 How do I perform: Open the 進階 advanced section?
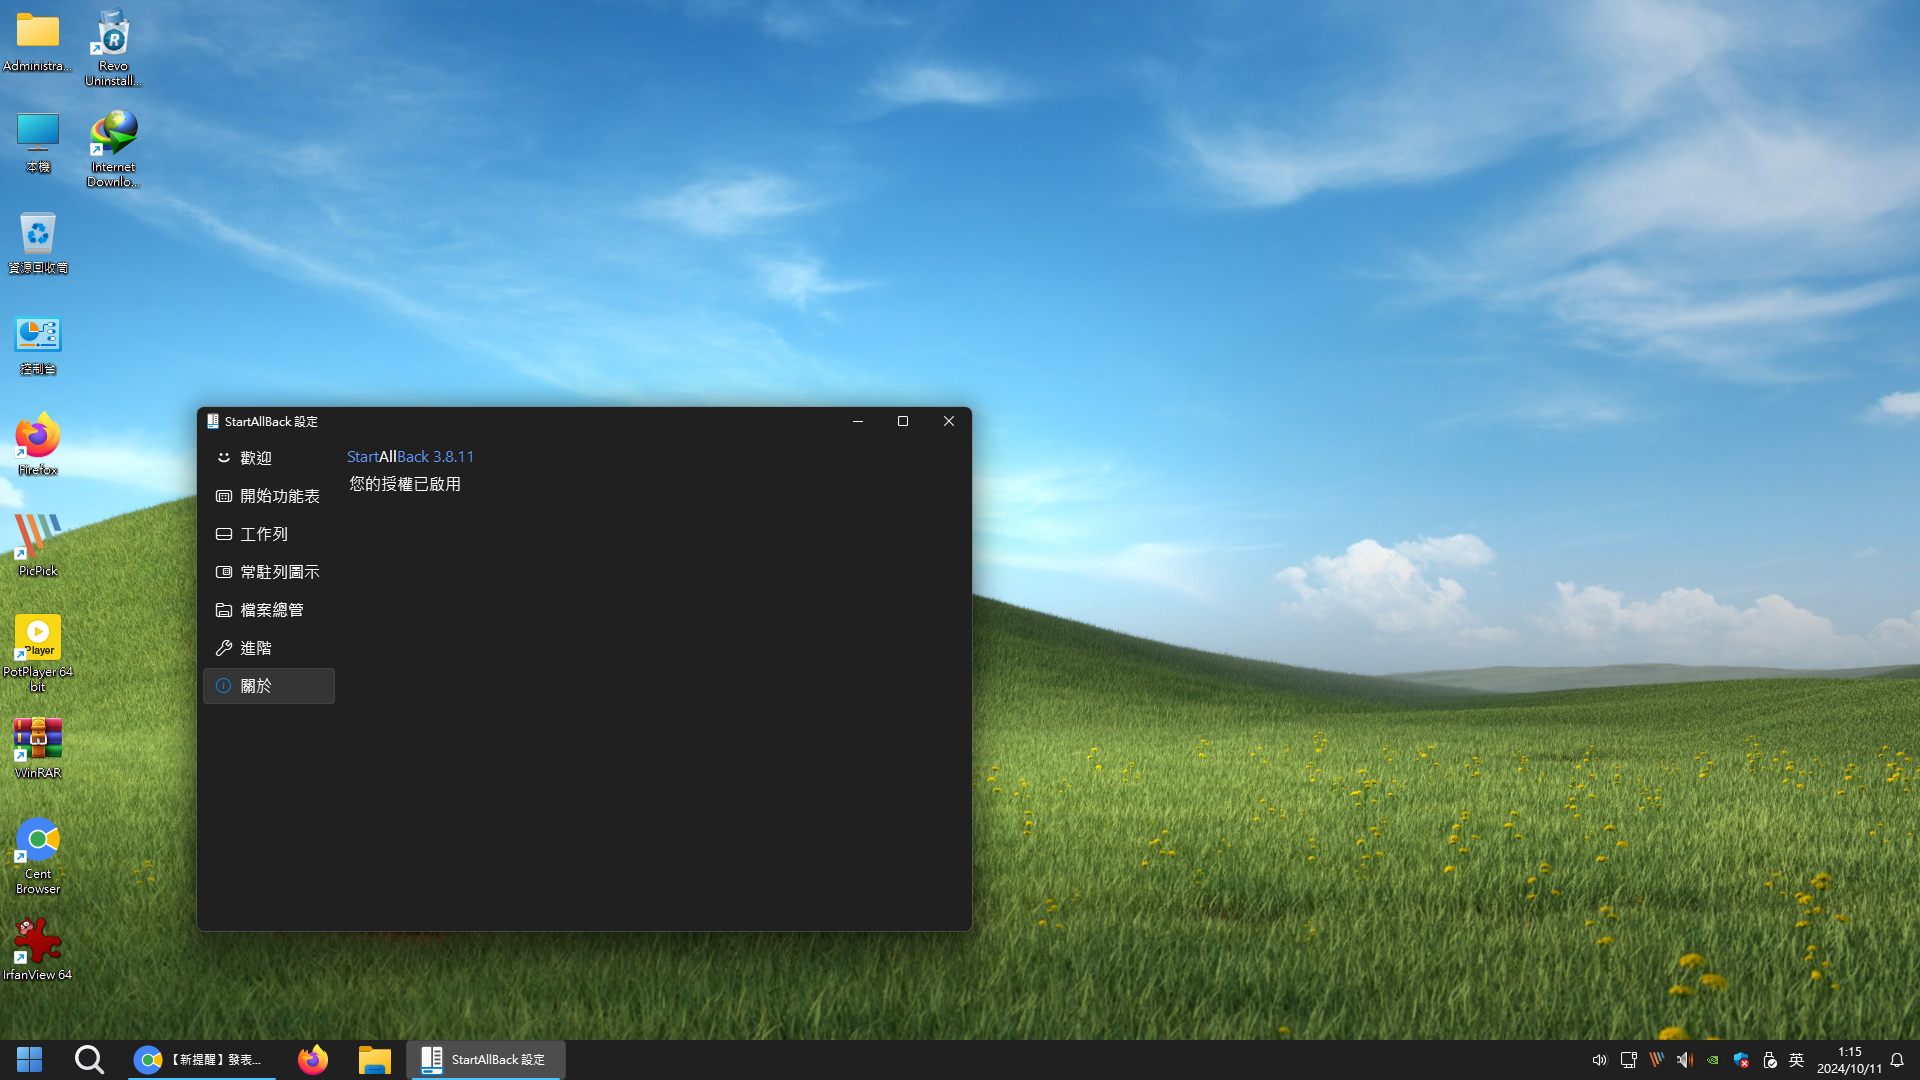click(x=268, y=648)
